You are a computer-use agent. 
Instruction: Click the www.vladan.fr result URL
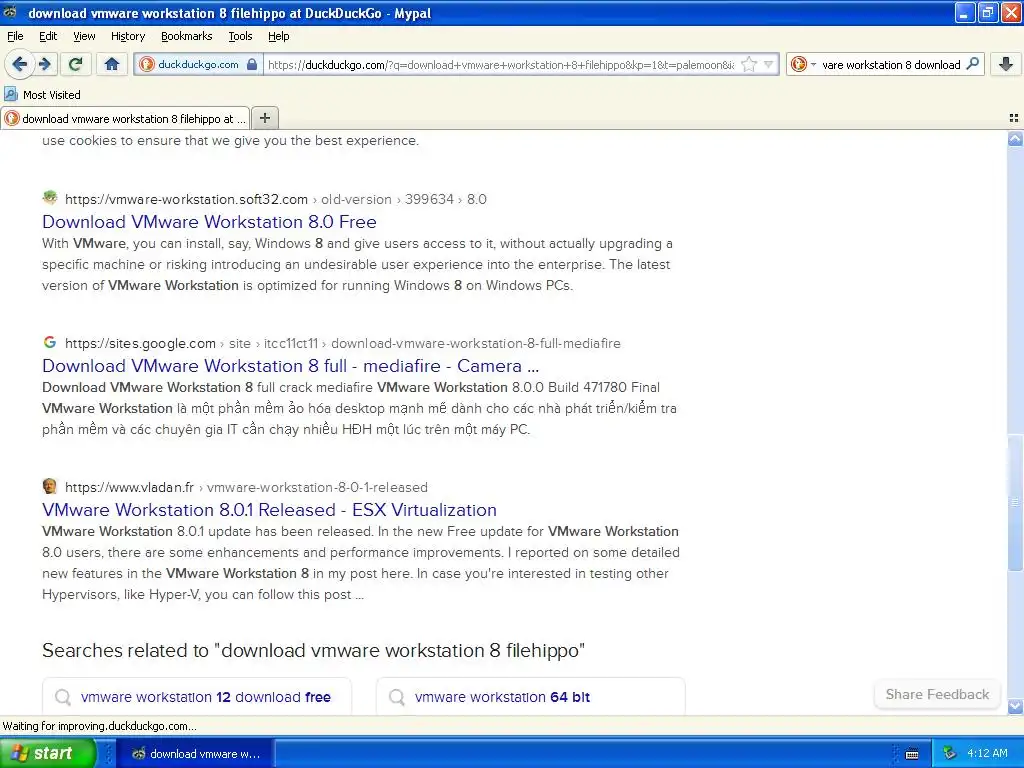pos(129,487)
